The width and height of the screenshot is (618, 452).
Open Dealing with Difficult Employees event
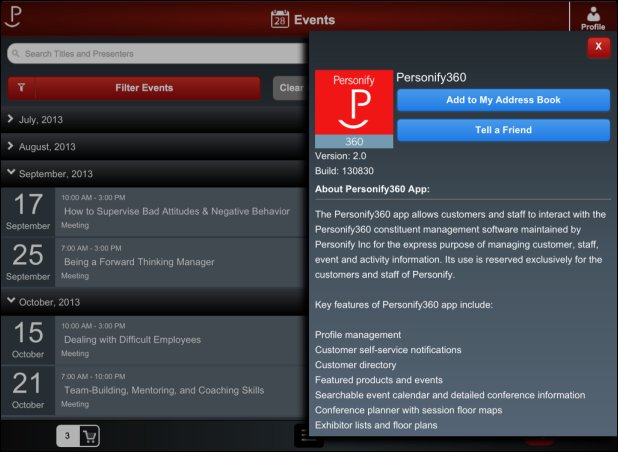pyautogui.click(x=181, y=340)
